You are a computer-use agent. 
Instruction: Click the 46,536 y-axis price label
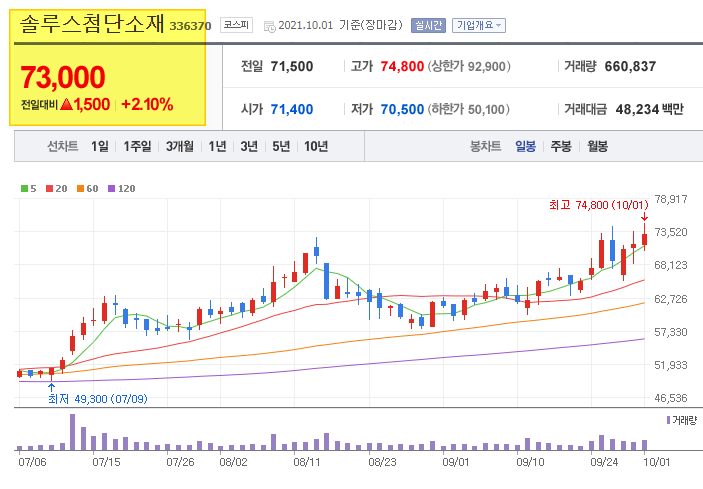(671, 398)
